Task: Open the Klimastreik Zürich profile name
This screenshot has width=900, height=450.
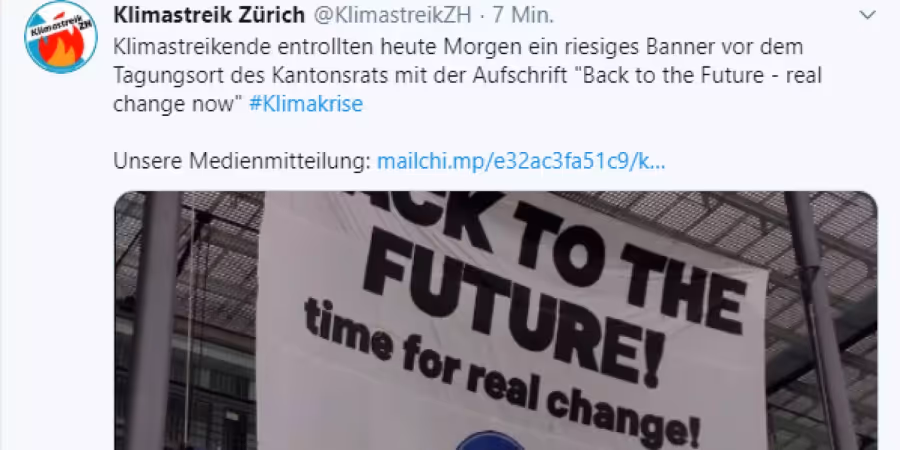Action: (x=209, y=15)
